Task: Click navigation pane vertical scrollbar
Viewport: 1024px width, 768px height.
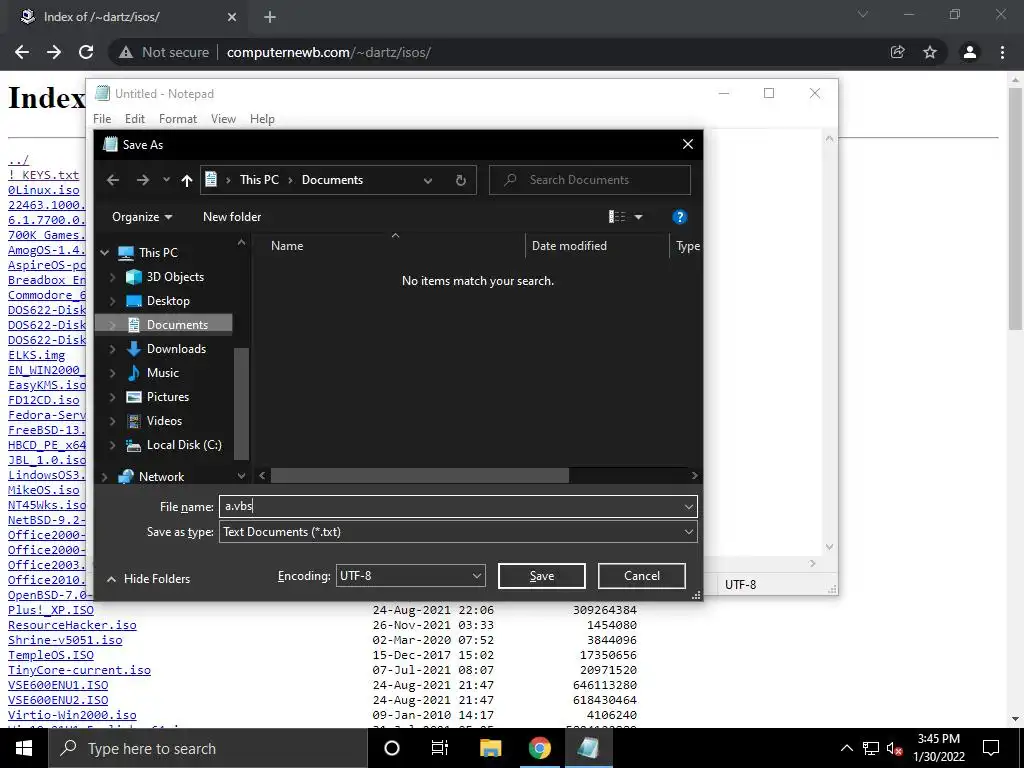Action: [241, 404]
